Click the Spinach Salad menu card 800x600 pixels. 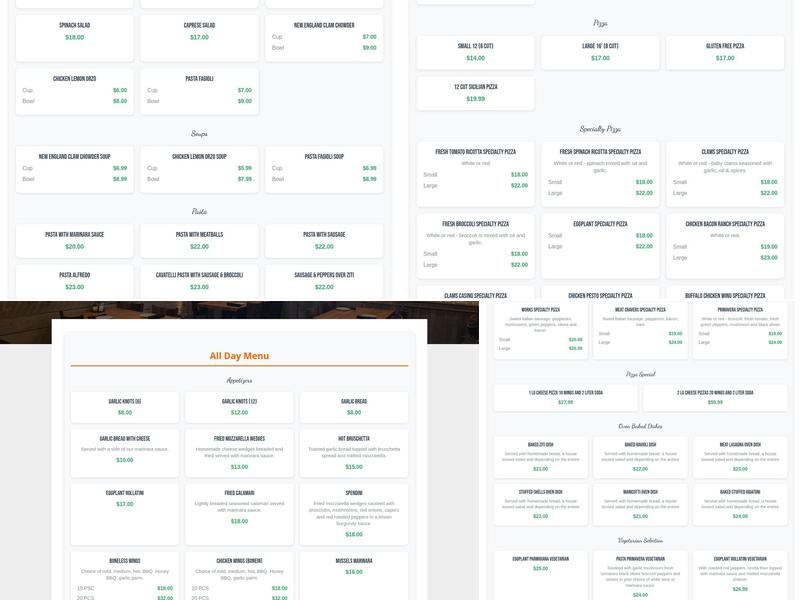click(74, 31)
